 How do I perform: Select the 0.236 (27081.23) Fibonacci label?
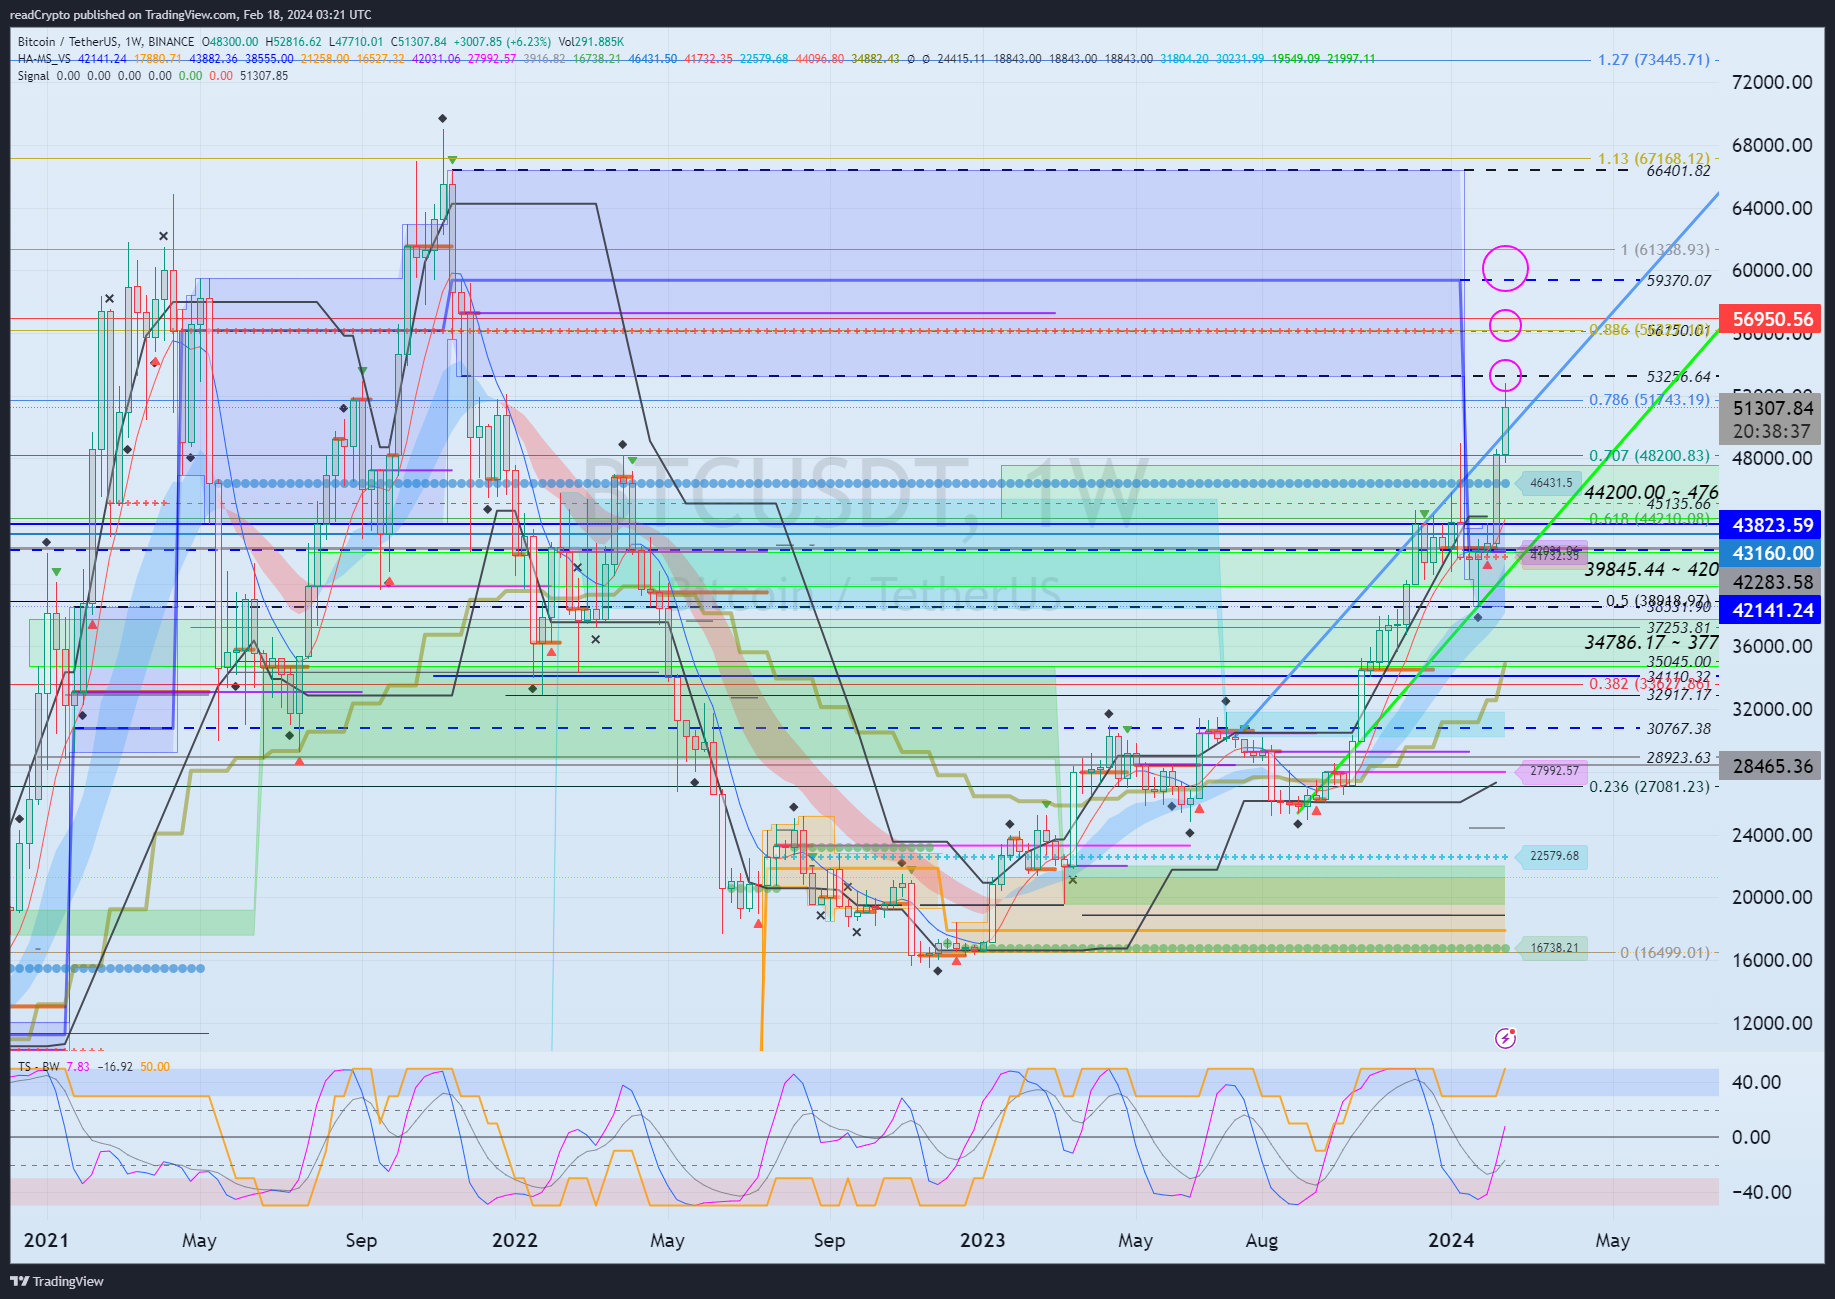pos(1650,787)
